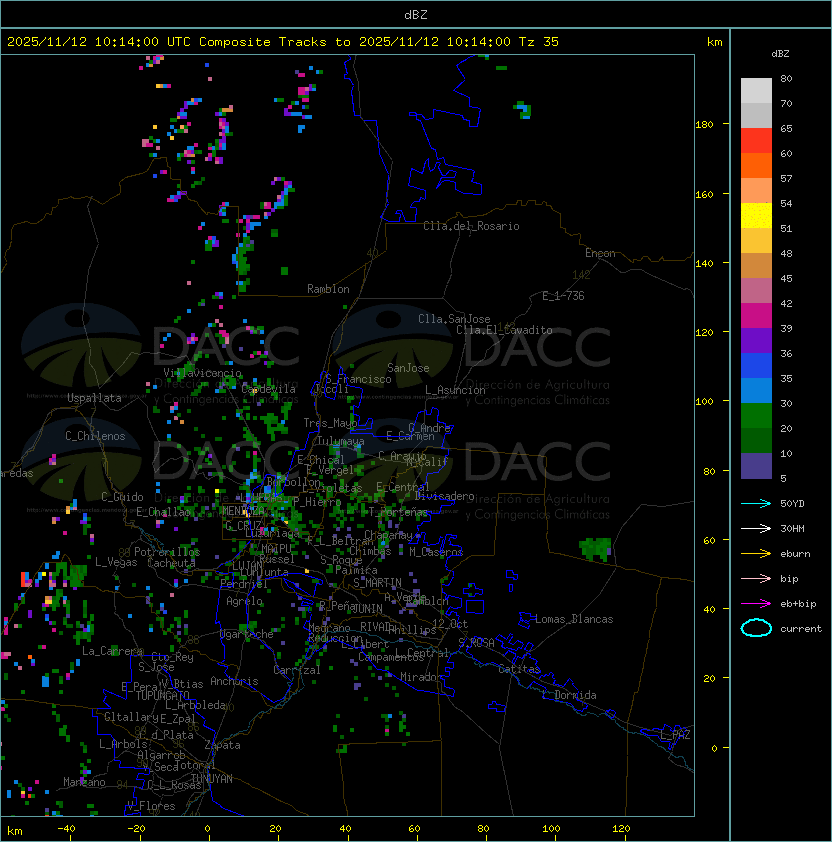832x842 pixels.
Task: Click the 'Agrelo' map label
Action: [x=244, y=601]
